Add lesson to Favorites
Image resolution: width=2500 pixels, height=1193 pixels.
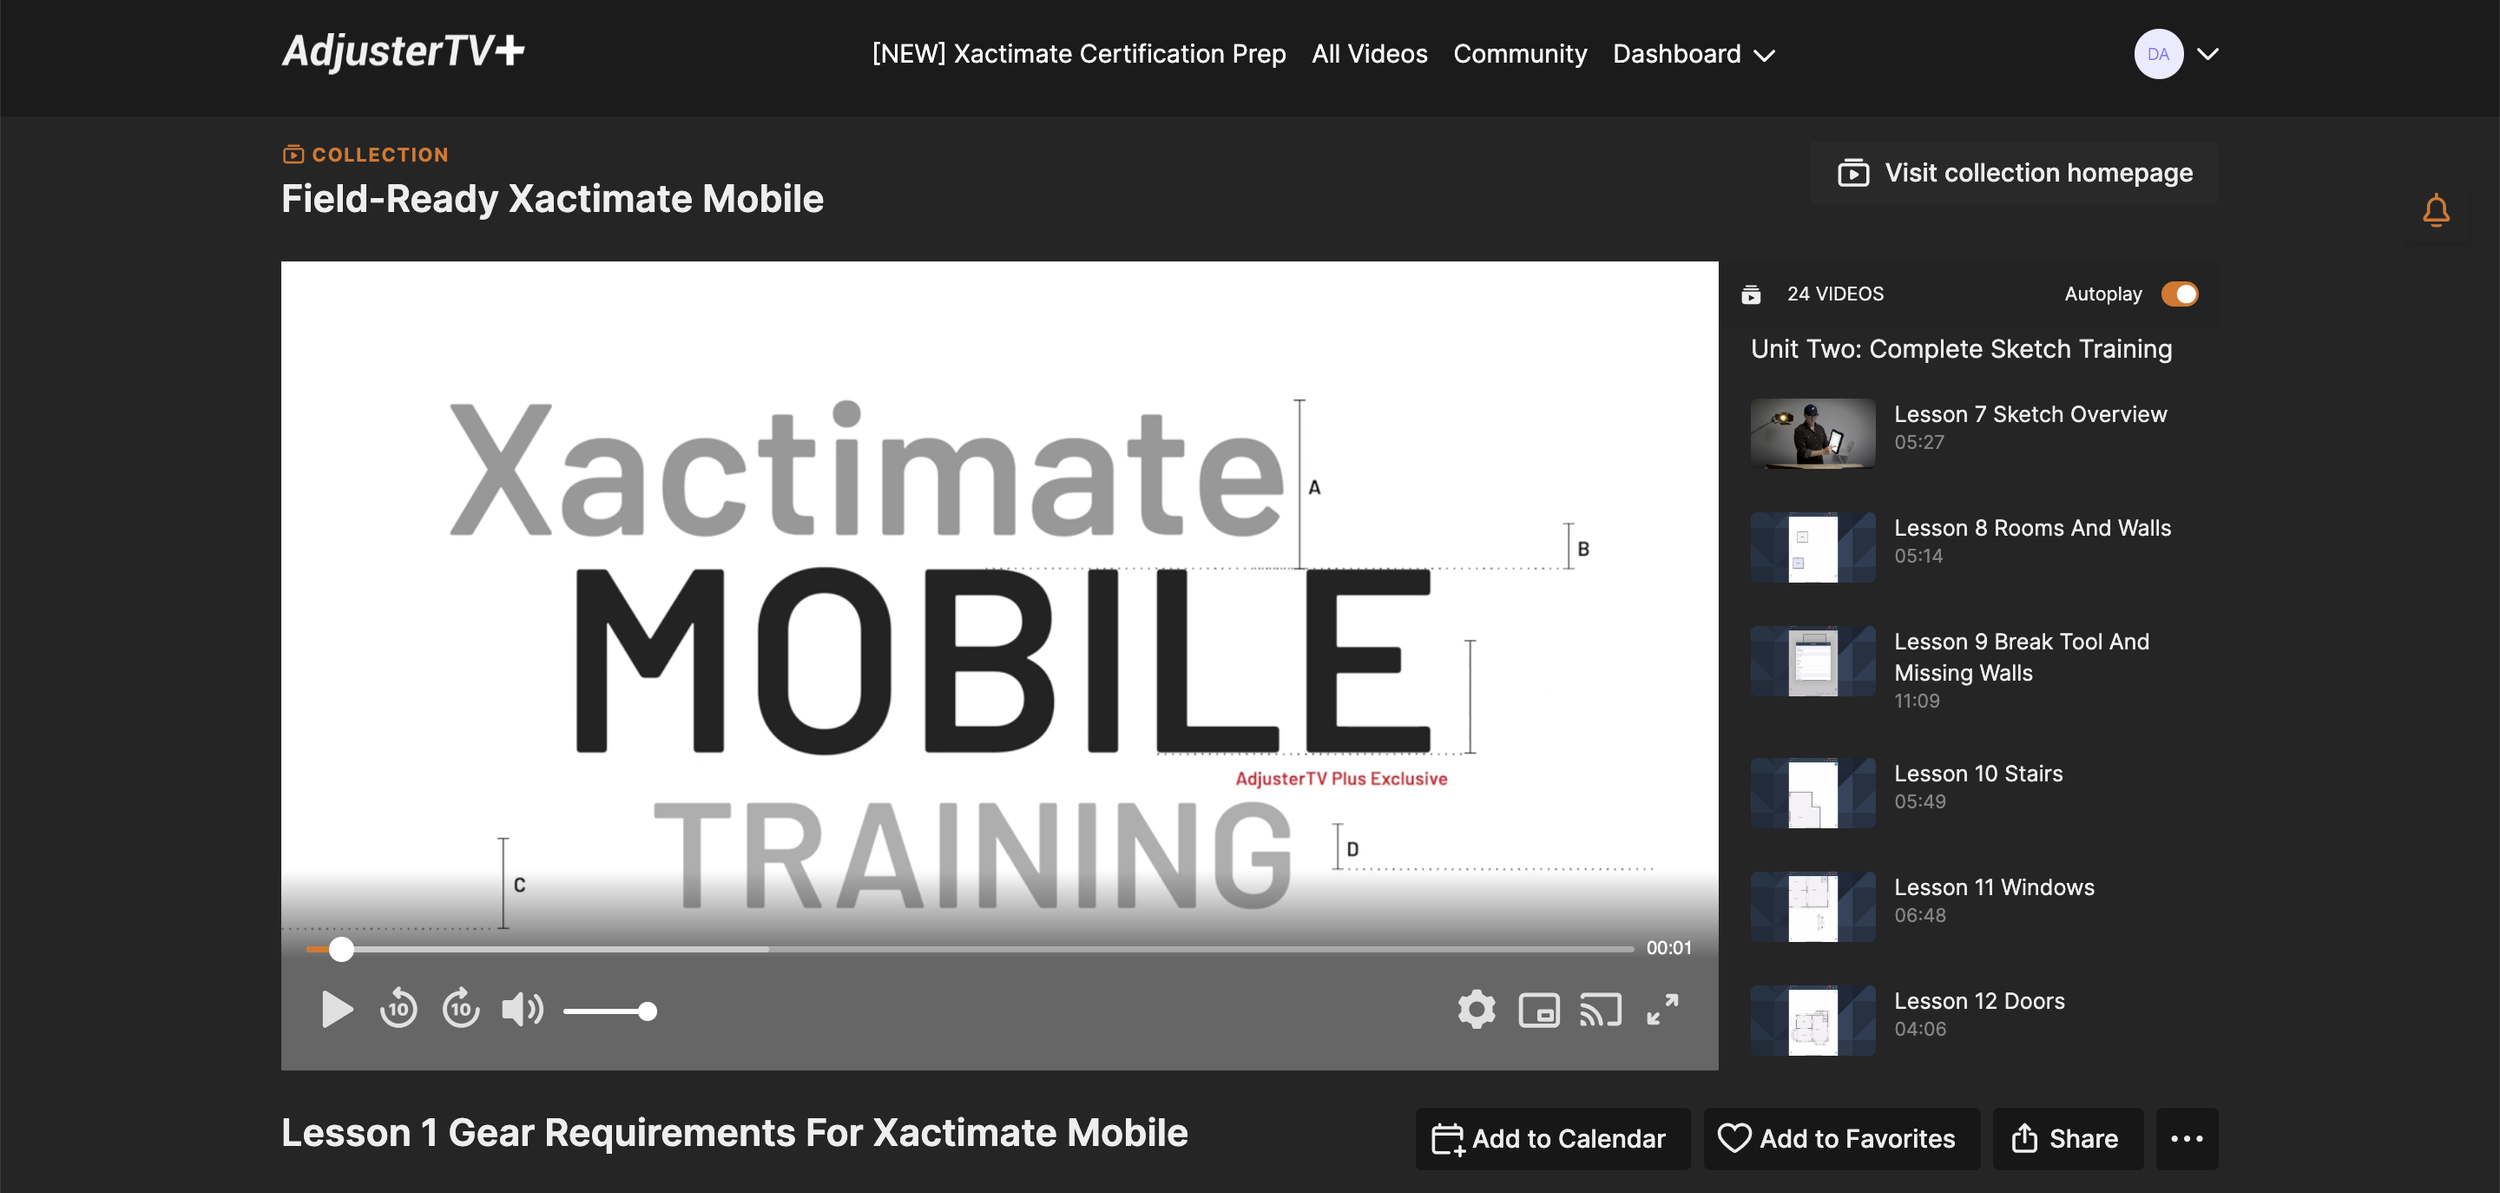(1841, 1139)
